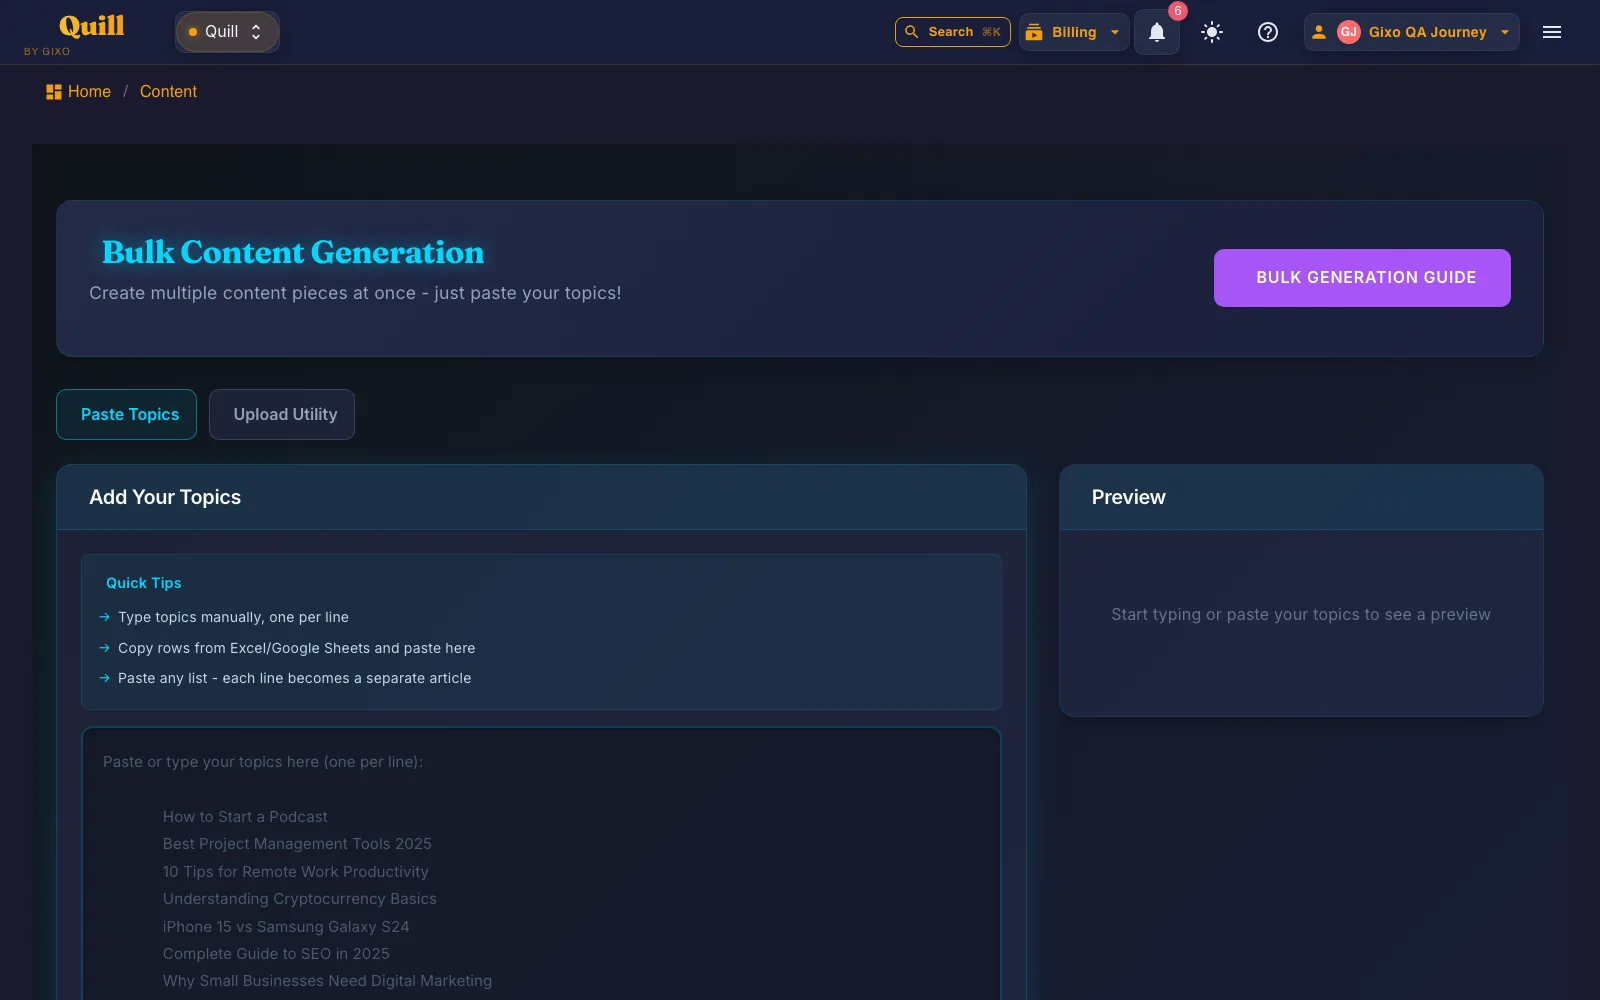Click the Add Your Topics heading
1600x1000 pixels.
[x=165, y=497]
